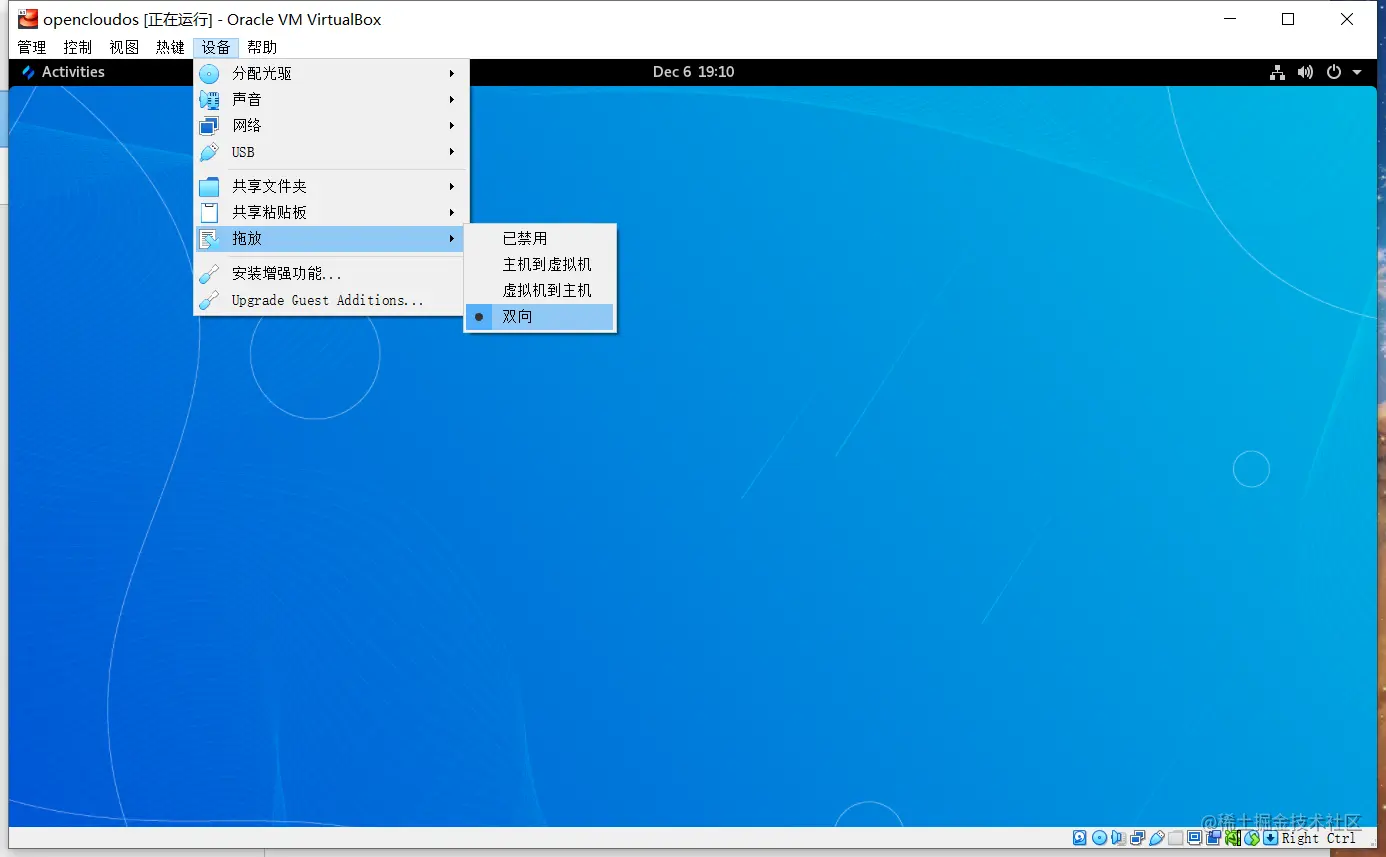
Task: Click the VirtualBox title bar icon
Action: point(28,19)
